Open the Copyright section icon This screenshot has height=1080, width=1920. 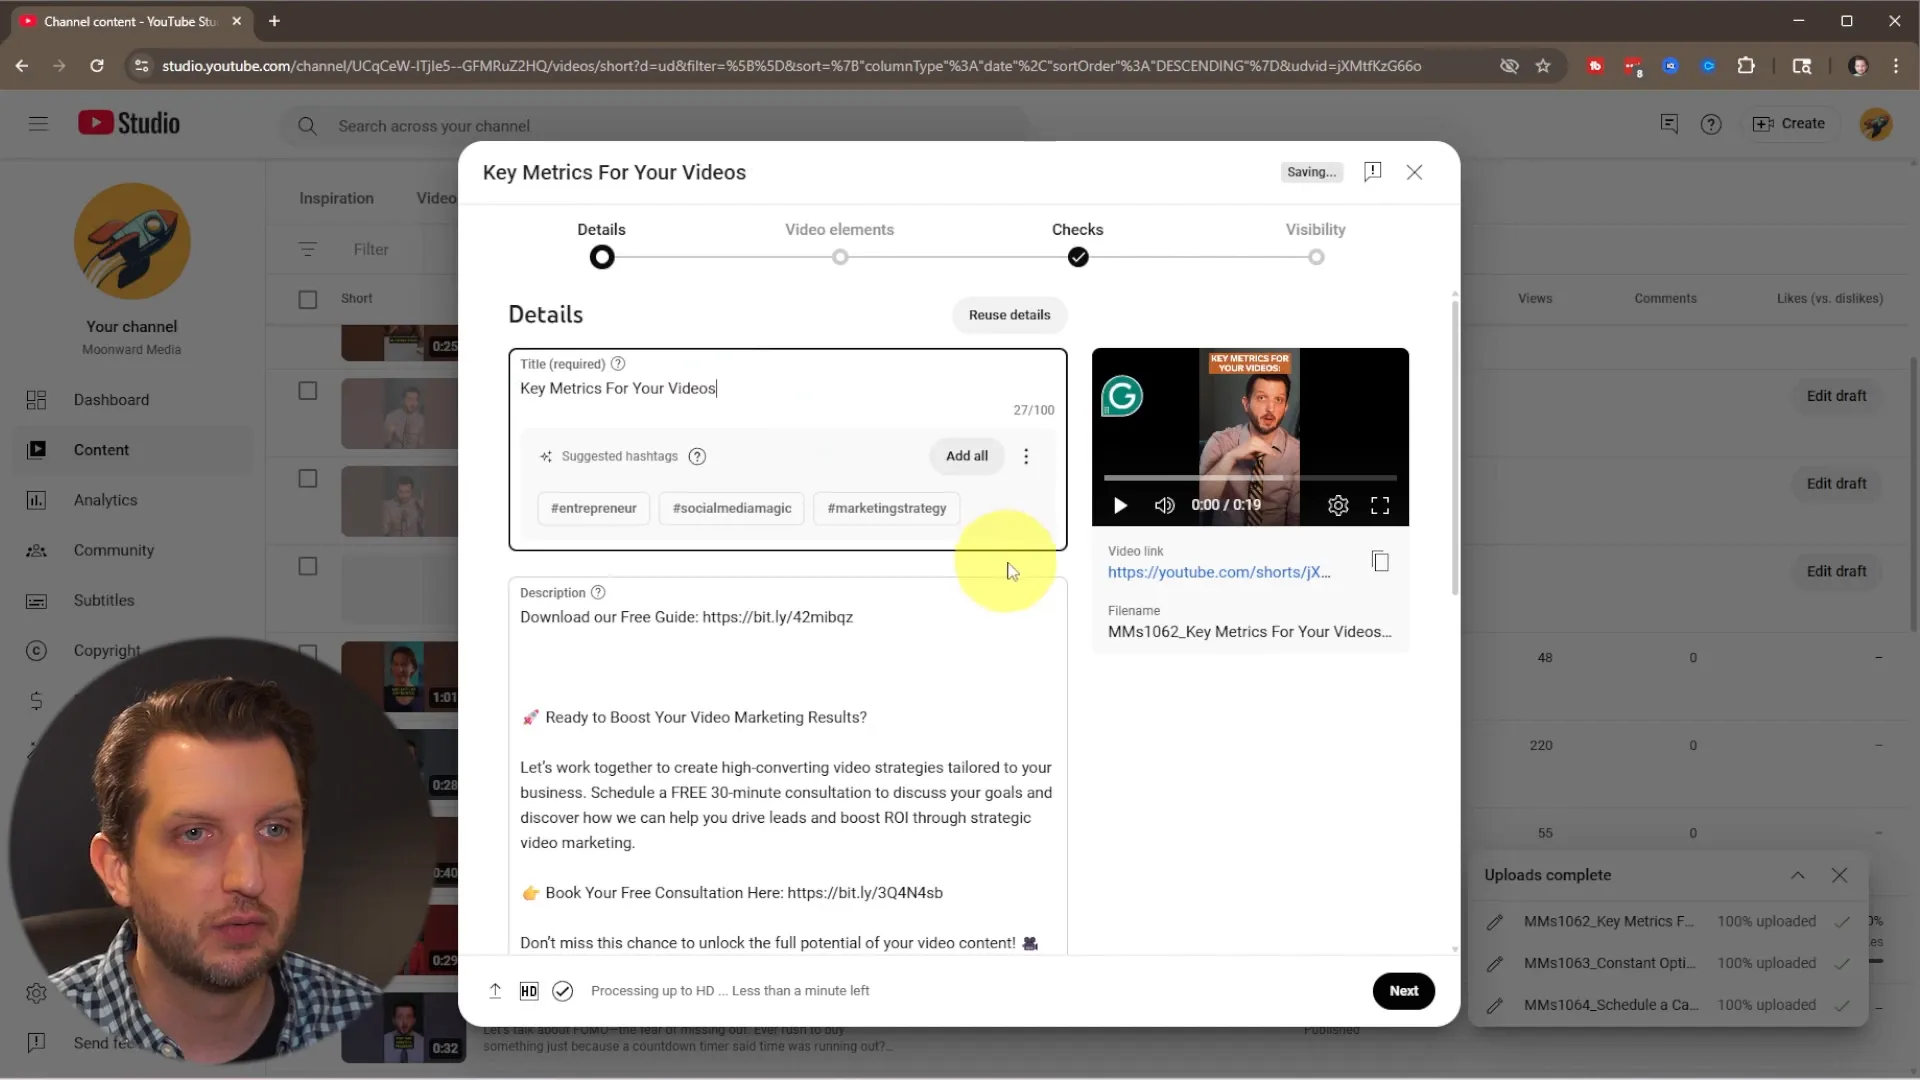coord(36,651)
